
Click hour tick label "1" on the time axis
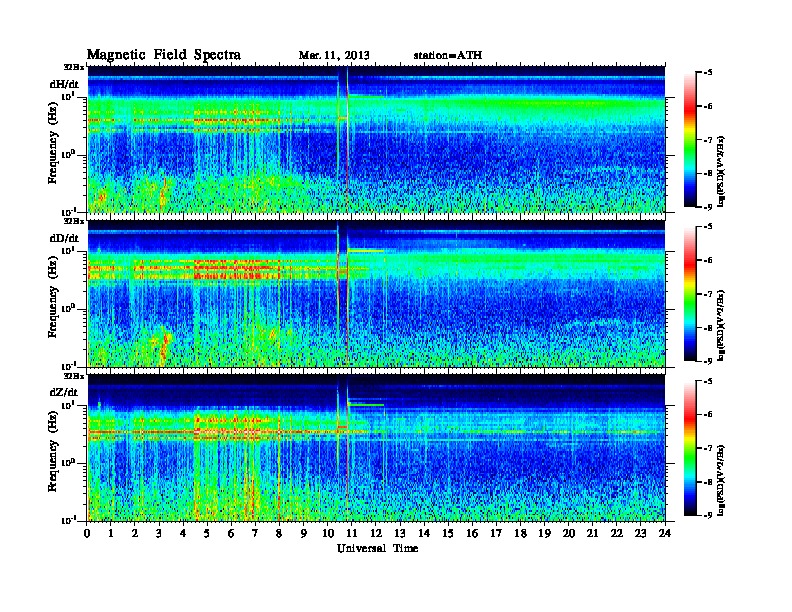(111, 533)
